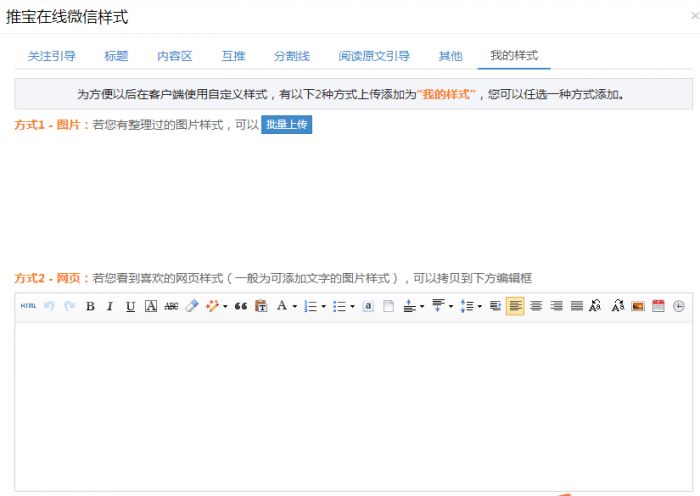Set paragraph spacing before

coord(409,306)
